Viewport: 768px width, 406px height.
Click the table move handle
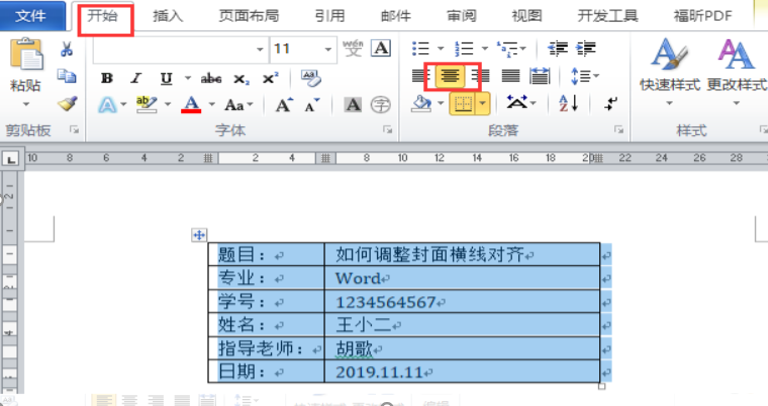point(199,235)
